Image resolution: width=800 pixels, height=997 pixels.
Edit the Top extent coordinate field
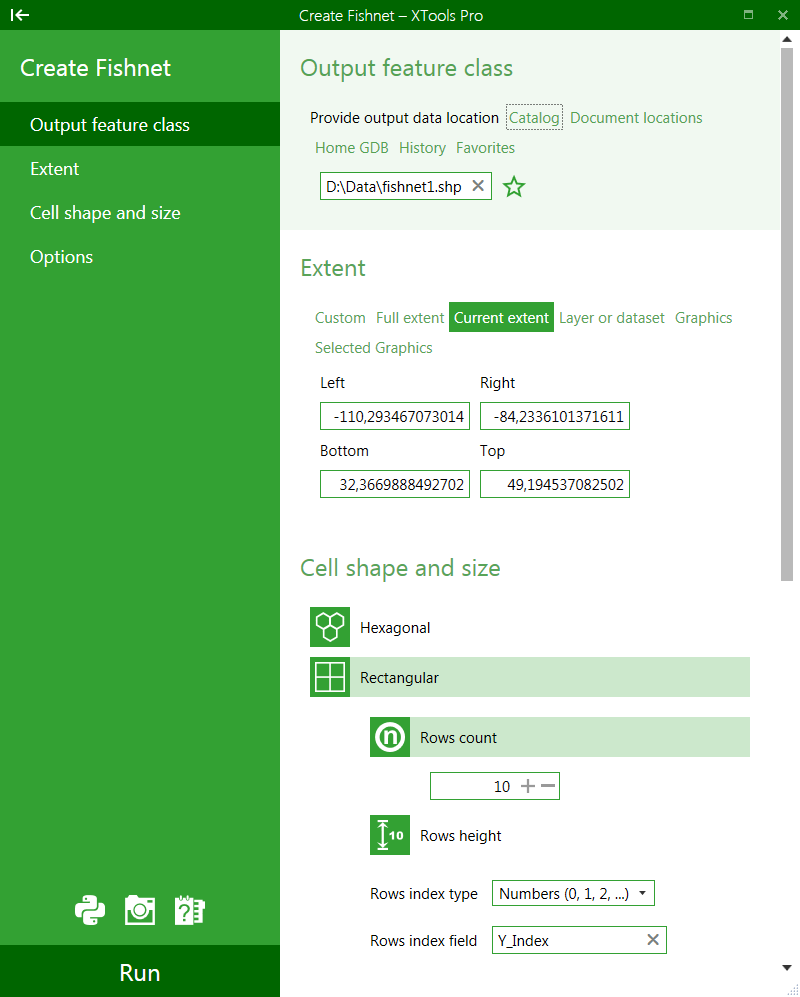click(x=555, y=484)
